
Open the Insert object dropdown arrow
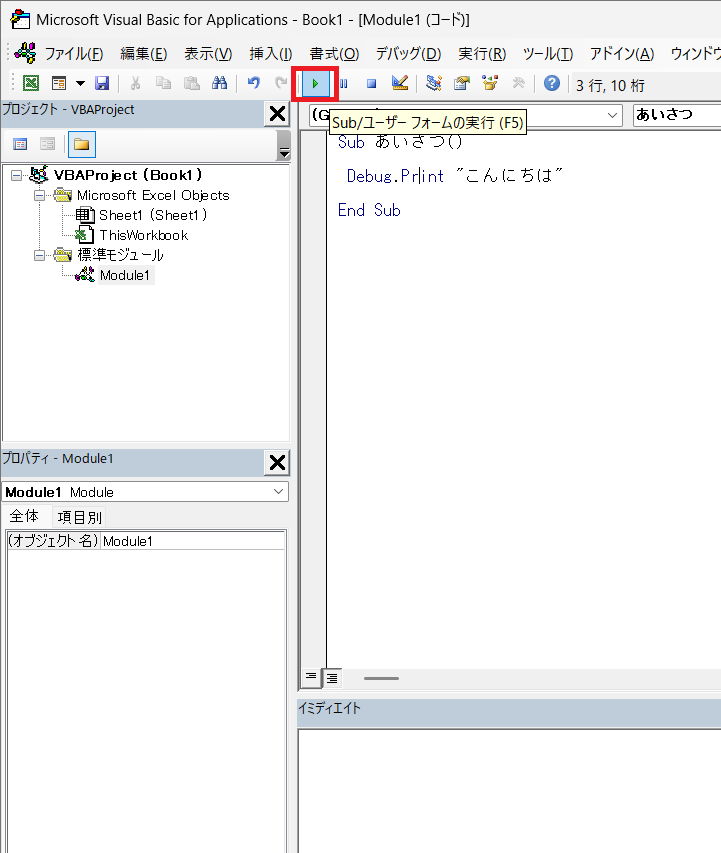pos(81,83)
